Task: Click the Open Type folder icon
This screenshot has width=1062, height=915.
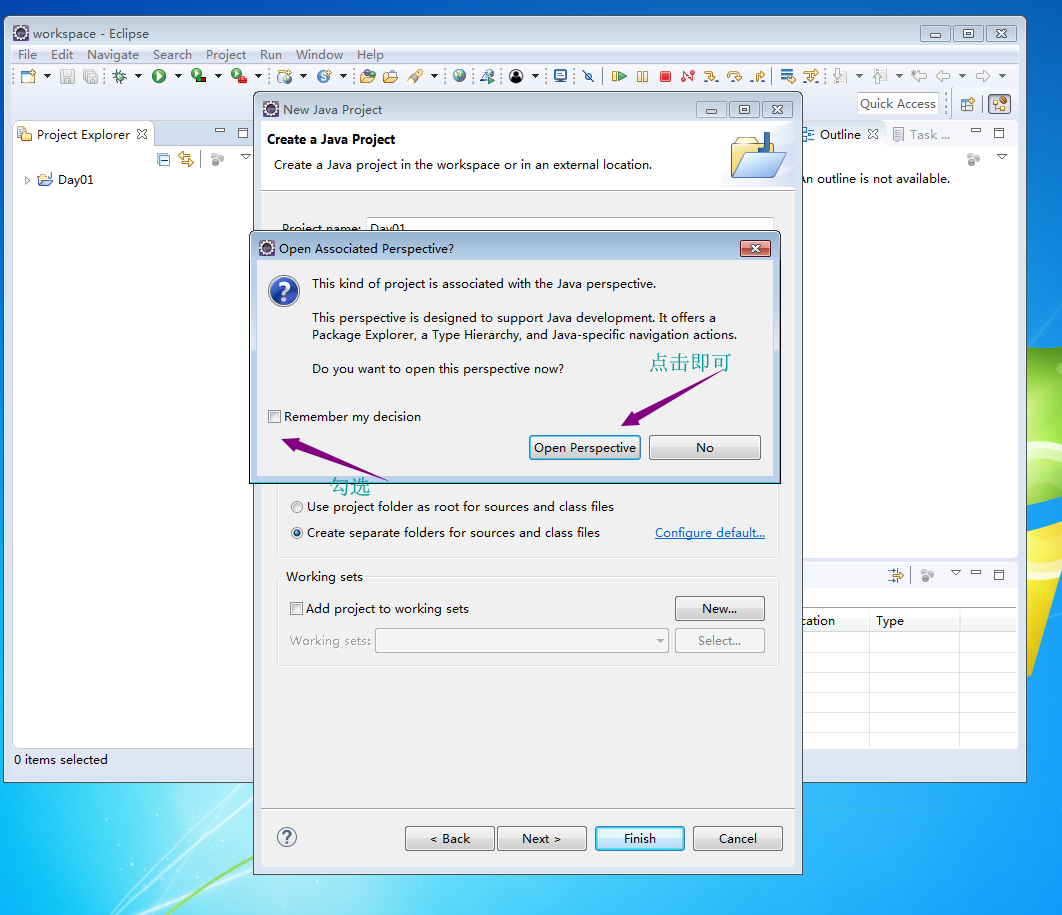Action: 368,77
